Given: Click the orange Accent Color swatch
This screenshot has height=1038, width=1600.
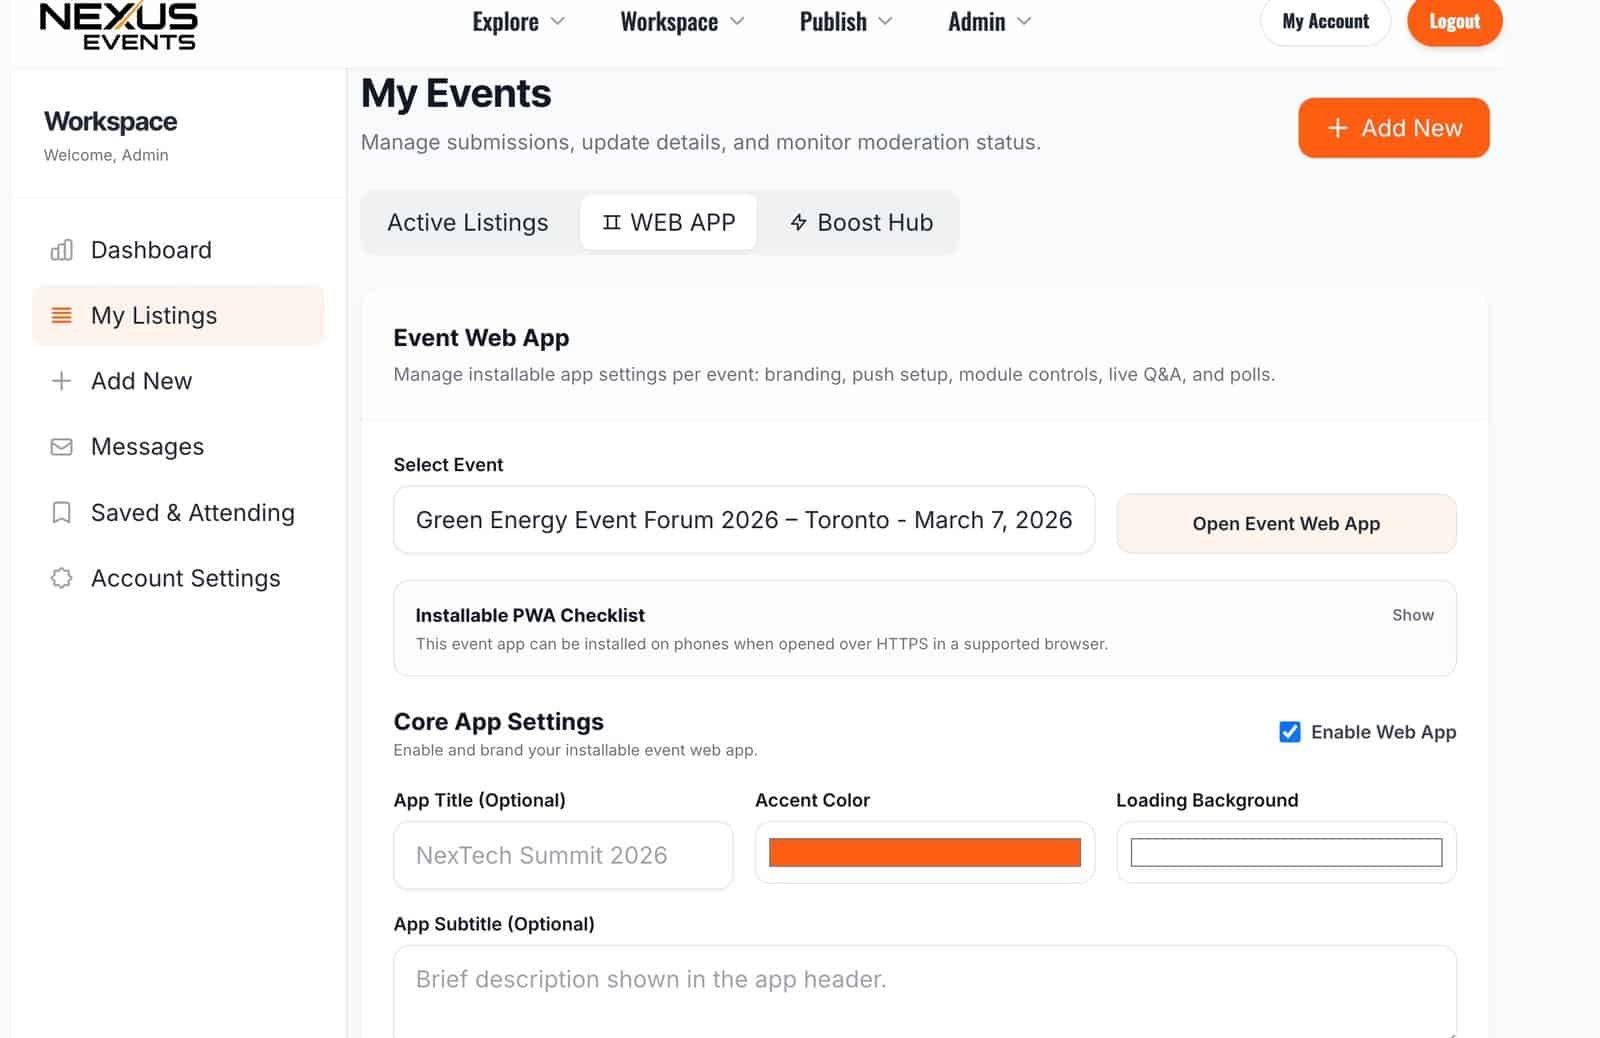Looking at the screenshot, I should [923, 852].
